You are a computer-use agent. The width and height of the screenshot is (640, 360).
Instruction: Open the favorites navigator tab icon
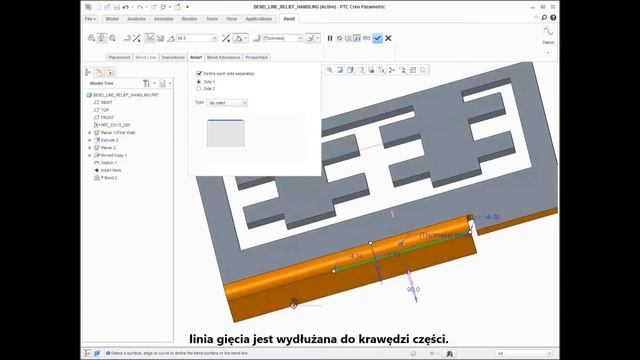110,72
